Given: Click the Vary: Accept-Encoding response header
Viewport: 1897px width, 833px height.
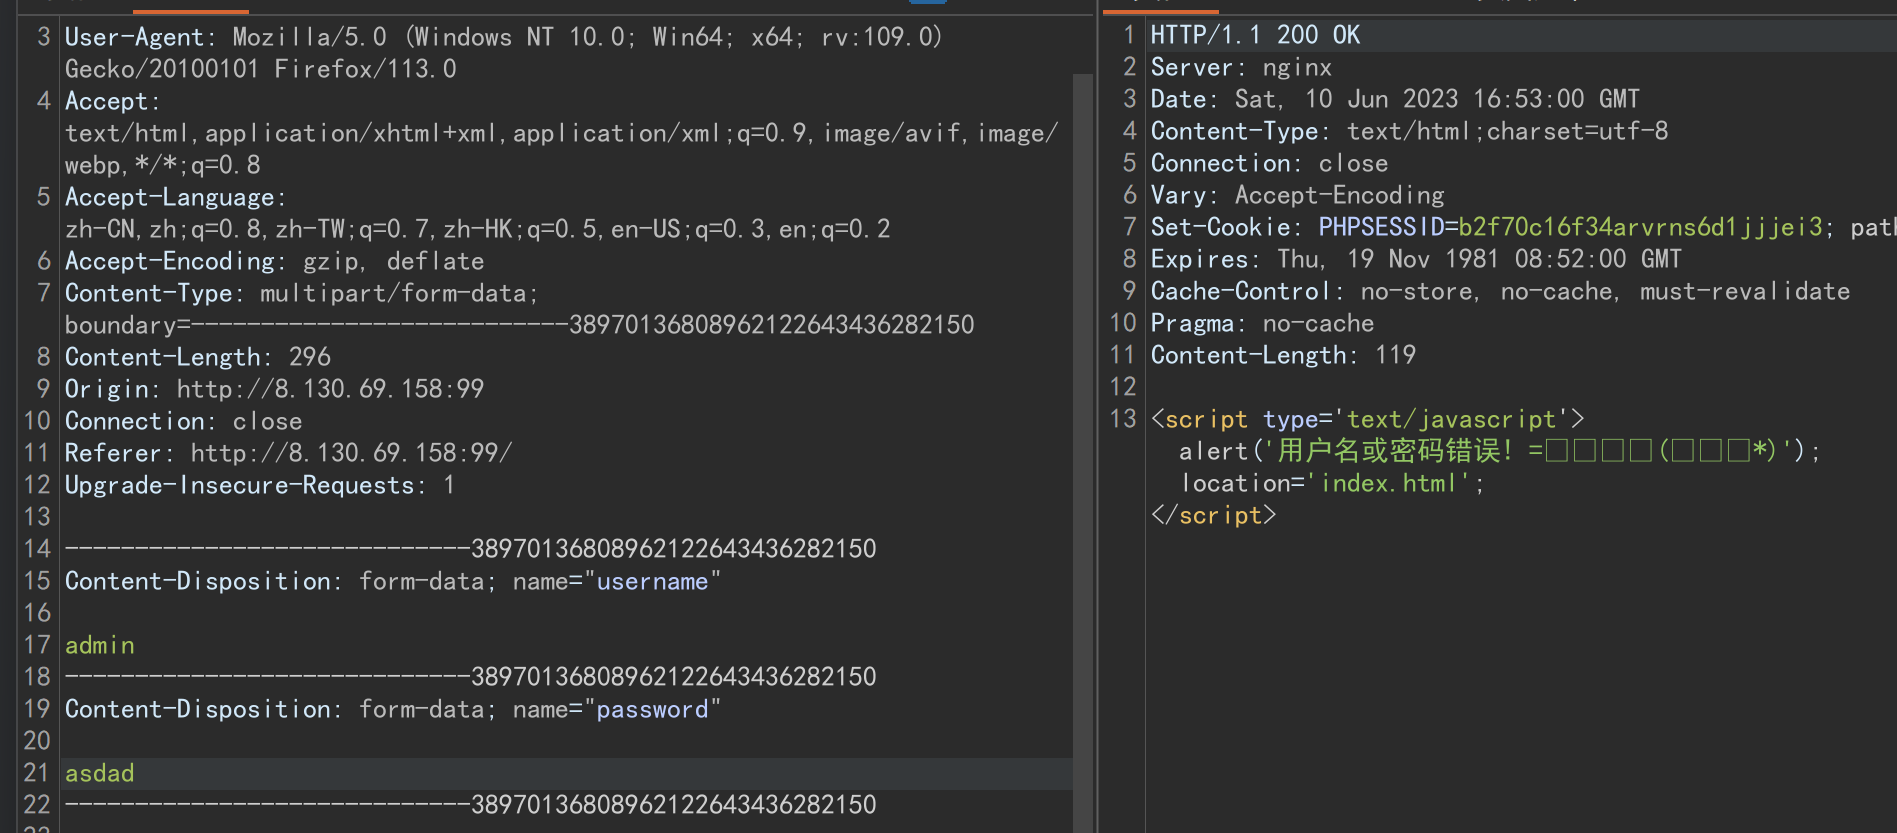Looking at the screenshot, I should coord(1297,195).
